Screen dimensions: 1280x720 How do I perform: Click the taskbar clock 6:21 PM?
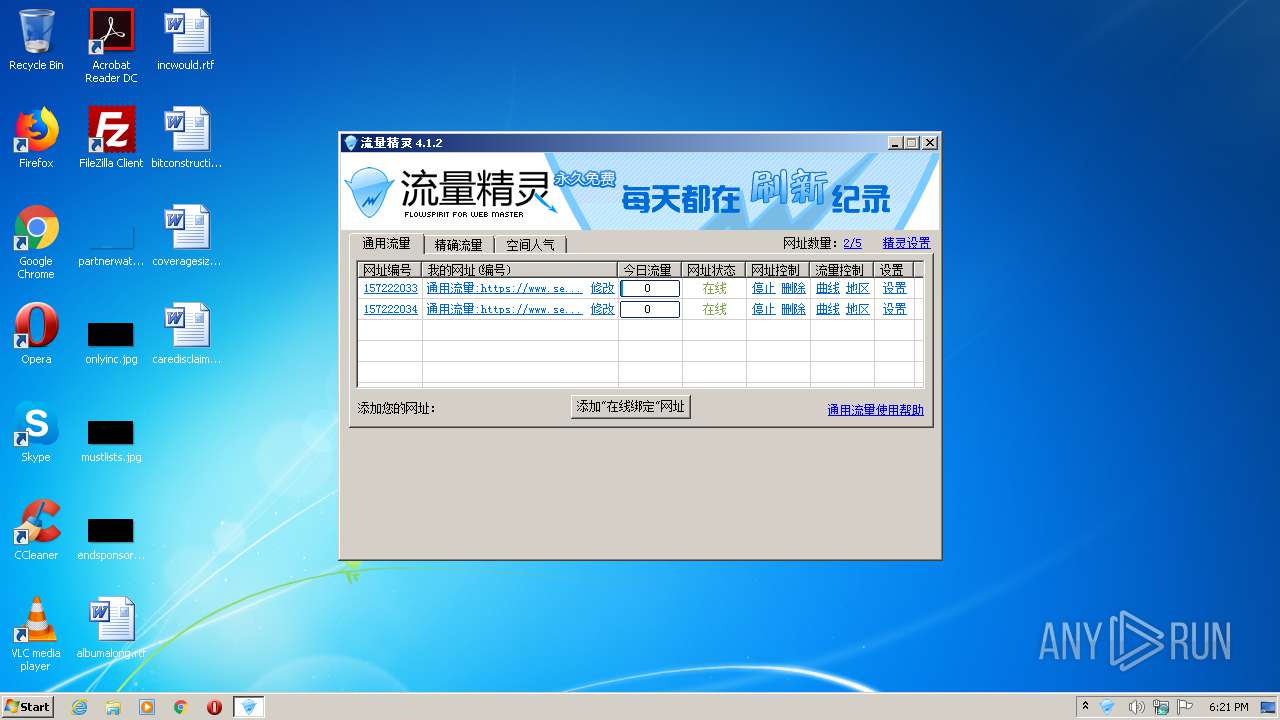click(1228, 707)
